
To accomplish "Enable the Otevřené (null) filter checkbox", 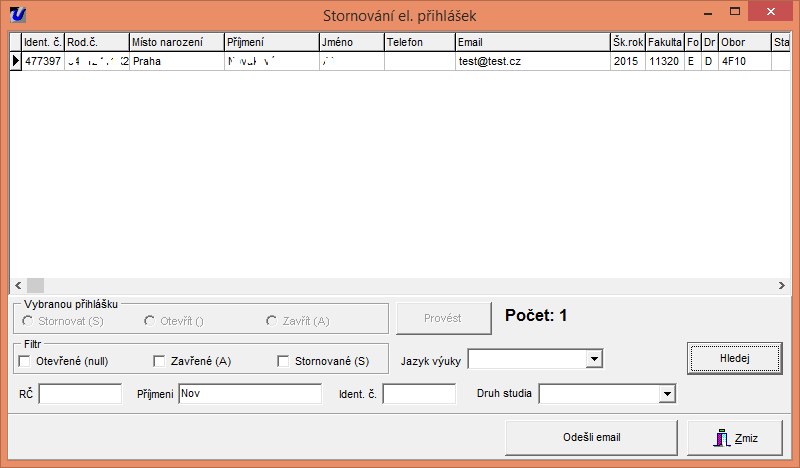I will [25, 360].
